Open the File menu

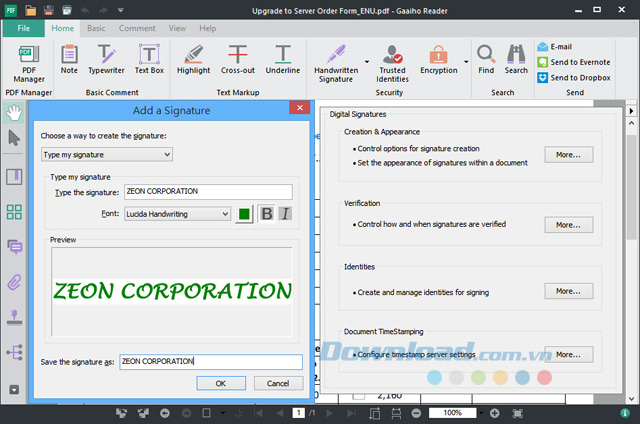tap(24, 28)
